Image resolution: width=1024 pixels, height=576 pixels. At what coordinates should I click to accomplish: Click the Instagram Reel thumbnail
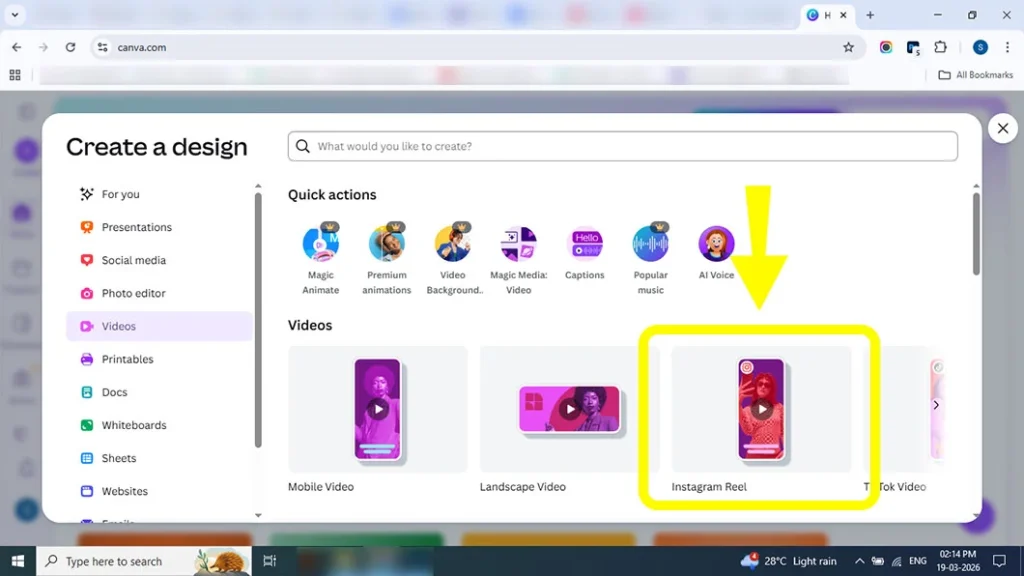coord(761,409)
